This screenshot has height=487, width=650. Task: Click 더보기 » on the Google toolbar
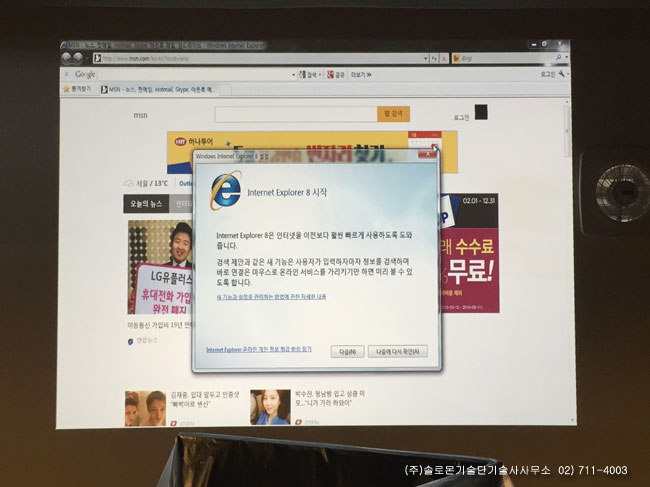tap(361, 75)
